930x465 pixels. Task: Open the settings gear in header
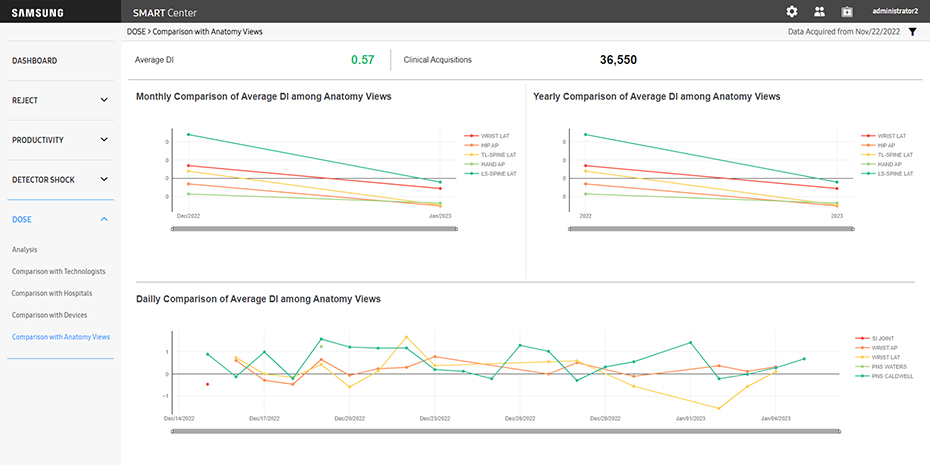click(792, 12)
